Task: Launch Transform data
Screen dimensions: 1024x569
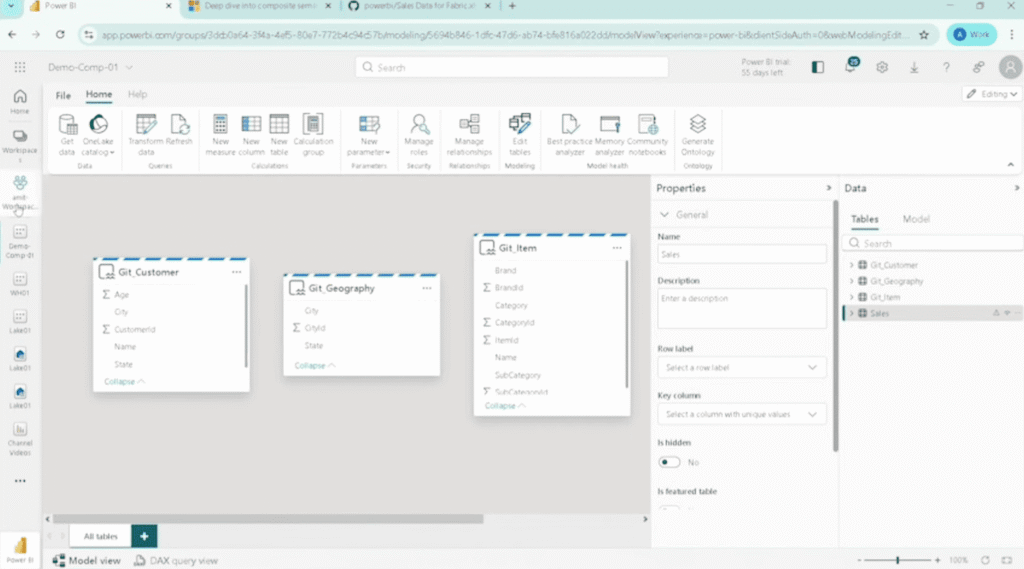Action: point(146,135)
